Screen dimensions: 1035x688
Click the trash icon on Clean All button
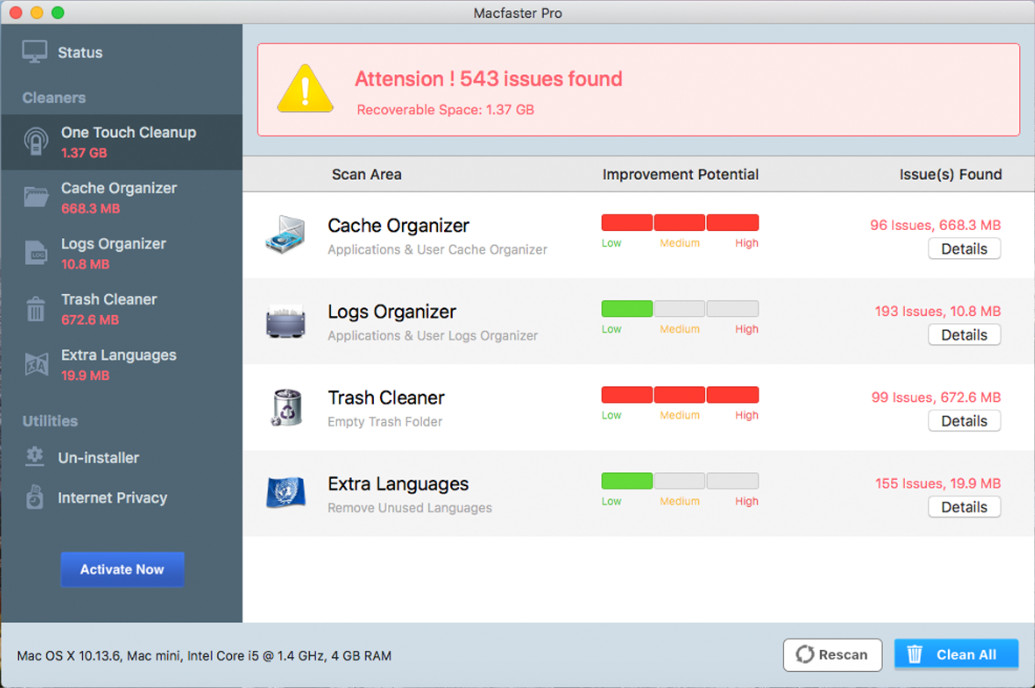click(x=914, y=654)
